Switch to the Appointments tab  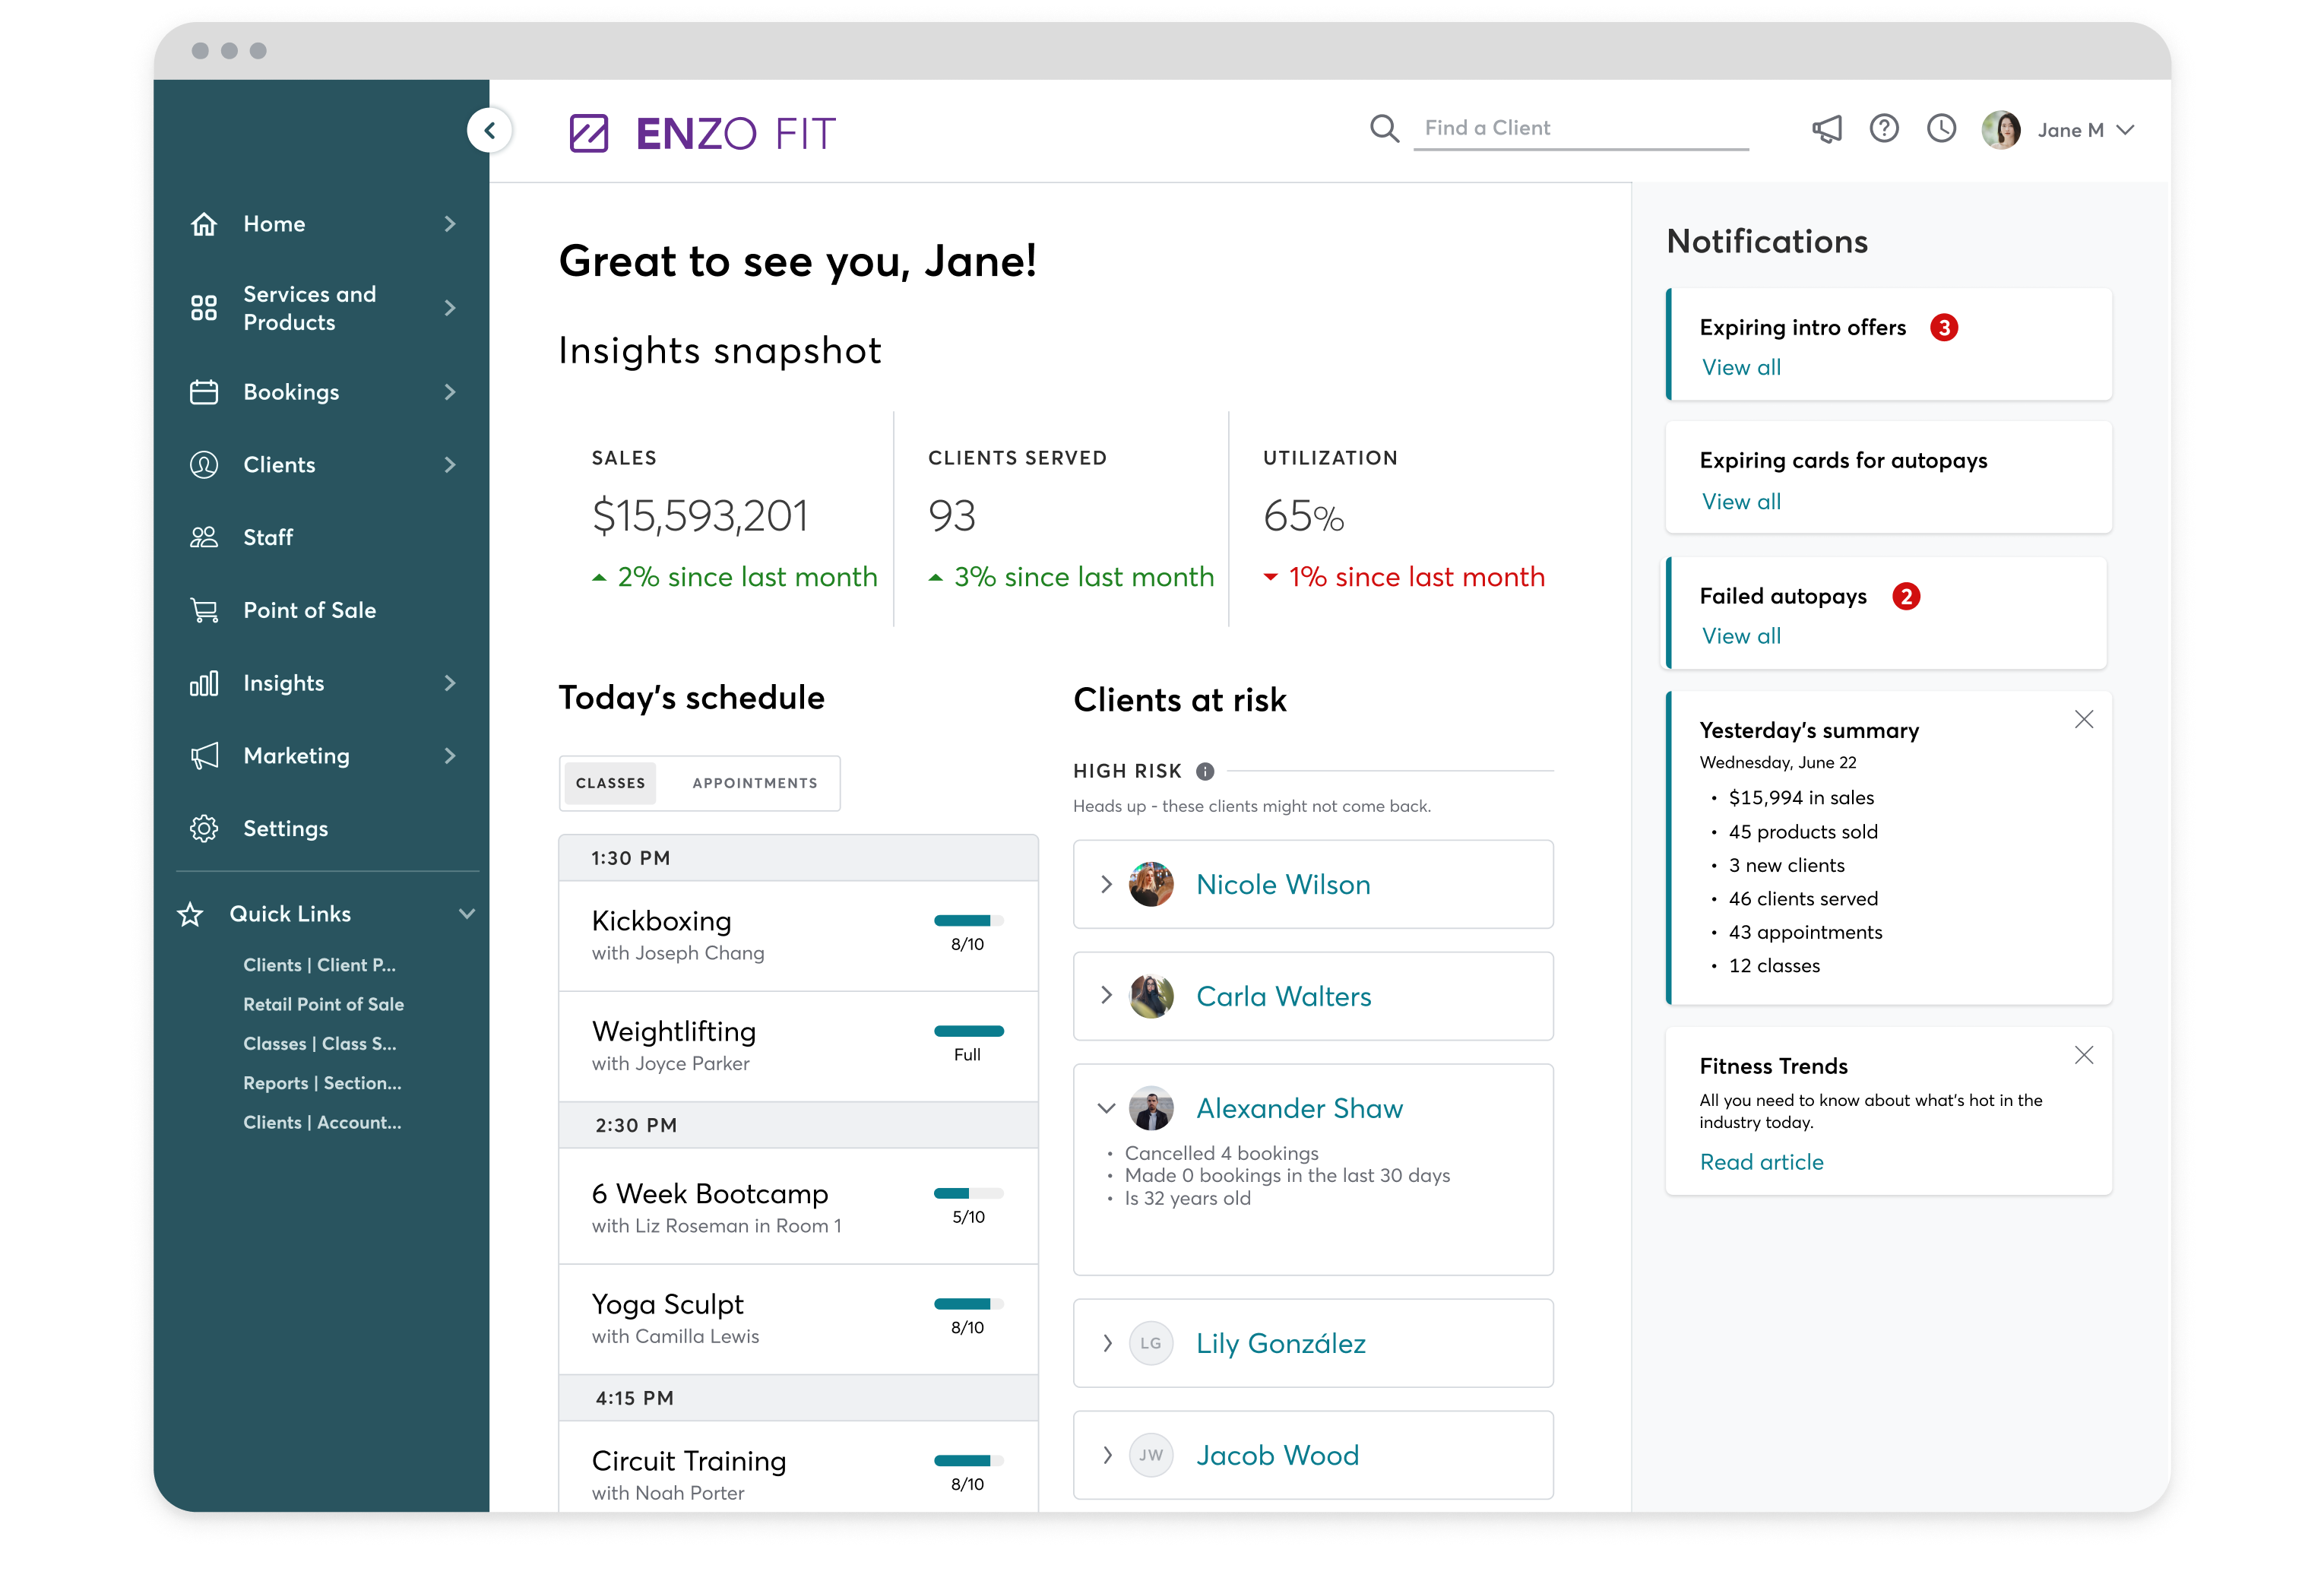(x=755, y=781)
